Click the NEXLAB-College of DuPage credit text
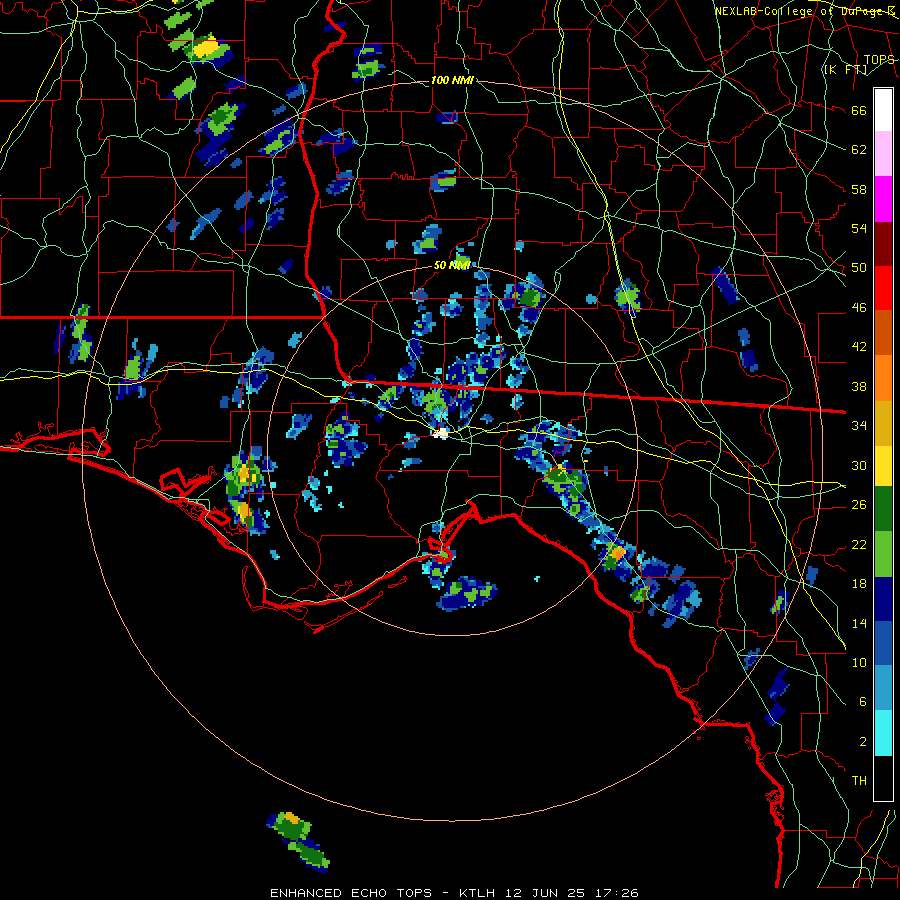The width and height of the screenshot is (900, 900). [x=805, y=11]
